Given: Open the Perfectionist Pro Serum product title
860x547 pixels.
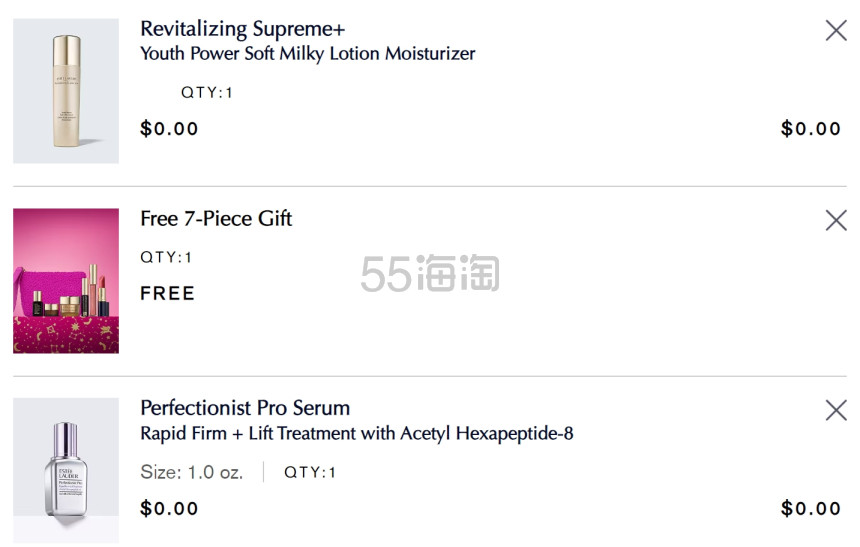Looking at the screenshot, I should click(x=245, y=408).
